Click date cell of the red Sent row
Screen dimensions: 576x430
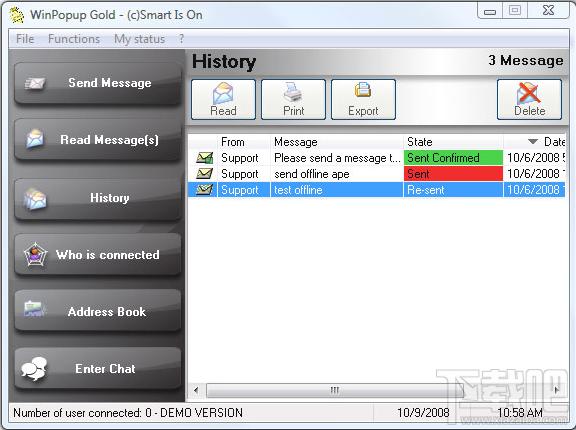pyautogui.click(x=534, y=174)
